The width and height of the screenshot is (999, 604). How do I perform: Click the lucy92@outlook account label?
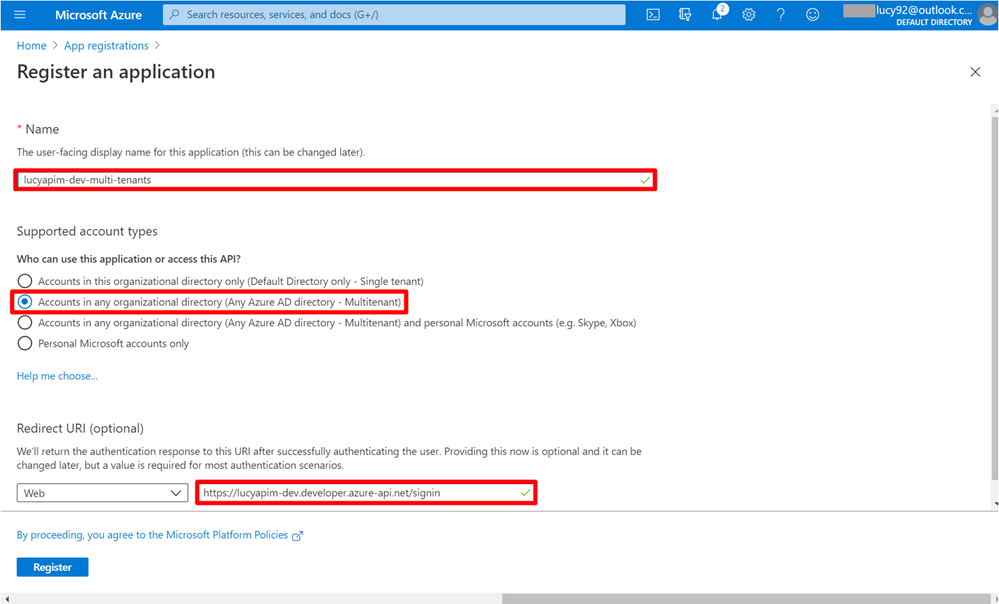(924, 10)
